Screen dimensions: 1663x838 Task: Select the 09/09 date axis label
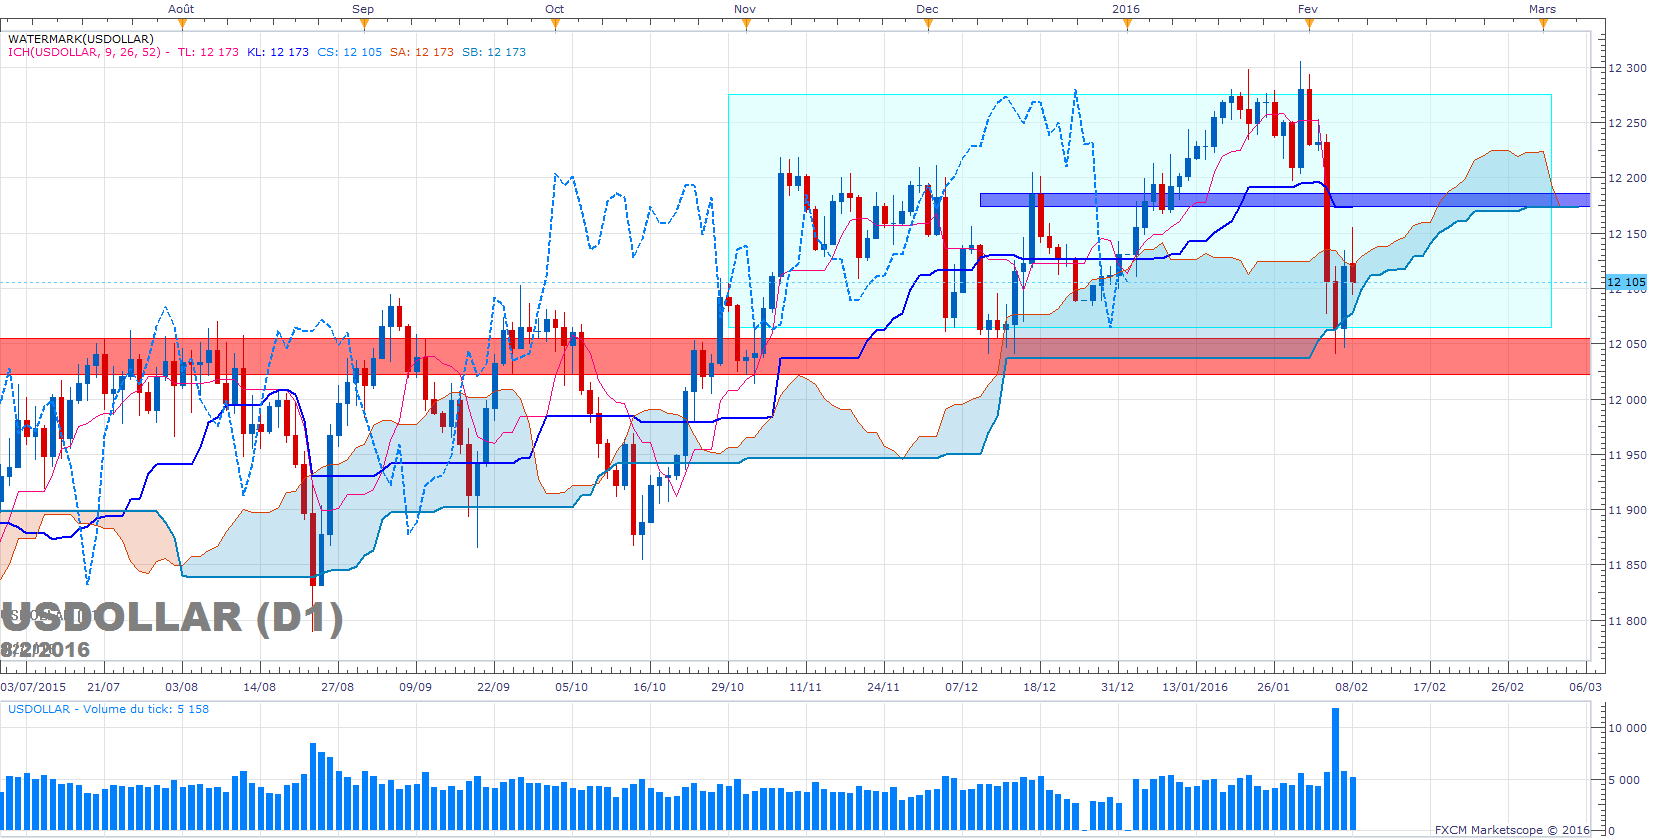coord(416,687)
